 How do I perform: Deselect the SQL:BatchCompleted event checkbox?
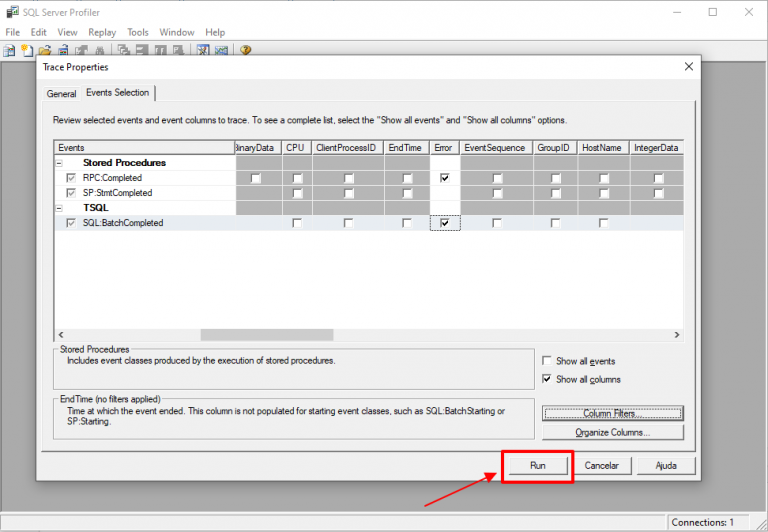71,223
